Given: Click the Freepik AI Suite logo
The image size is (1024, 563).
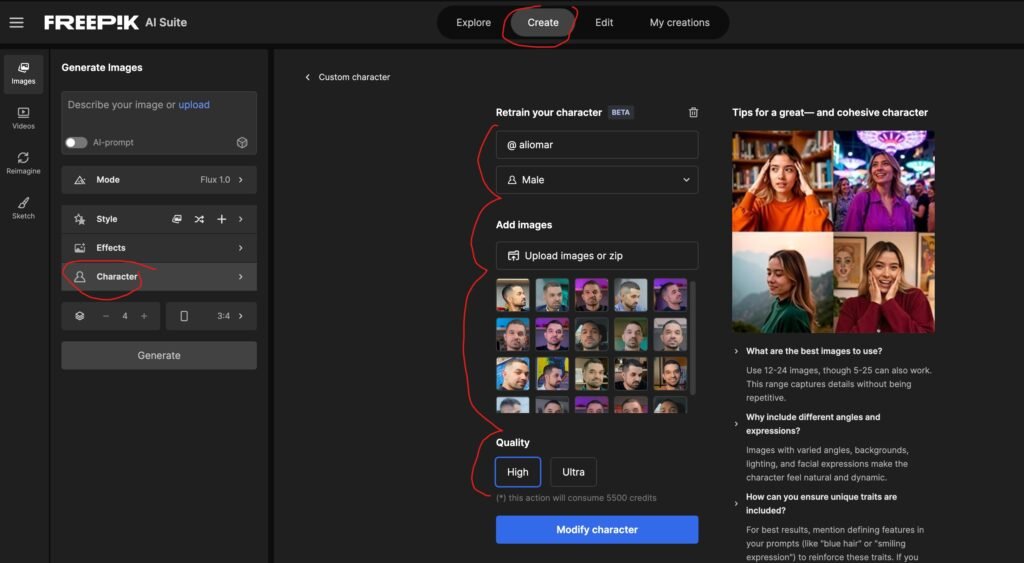Looking at the screenshot, I should click(116, 22).
